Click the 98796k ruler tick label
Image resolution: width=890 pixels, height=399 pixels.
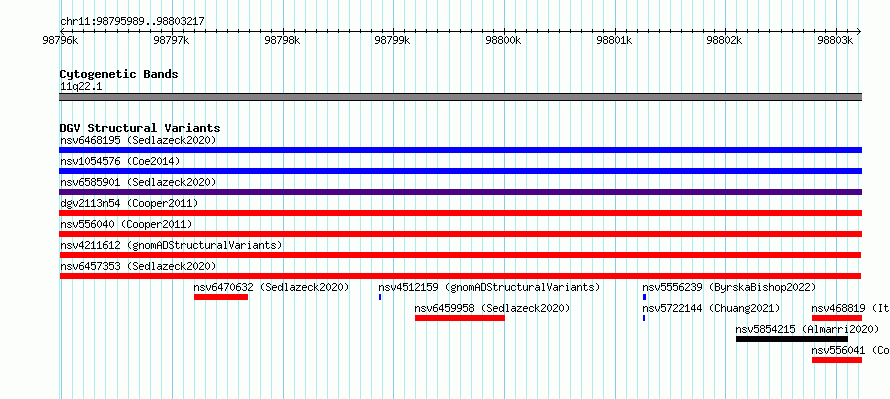click(60, 41)
